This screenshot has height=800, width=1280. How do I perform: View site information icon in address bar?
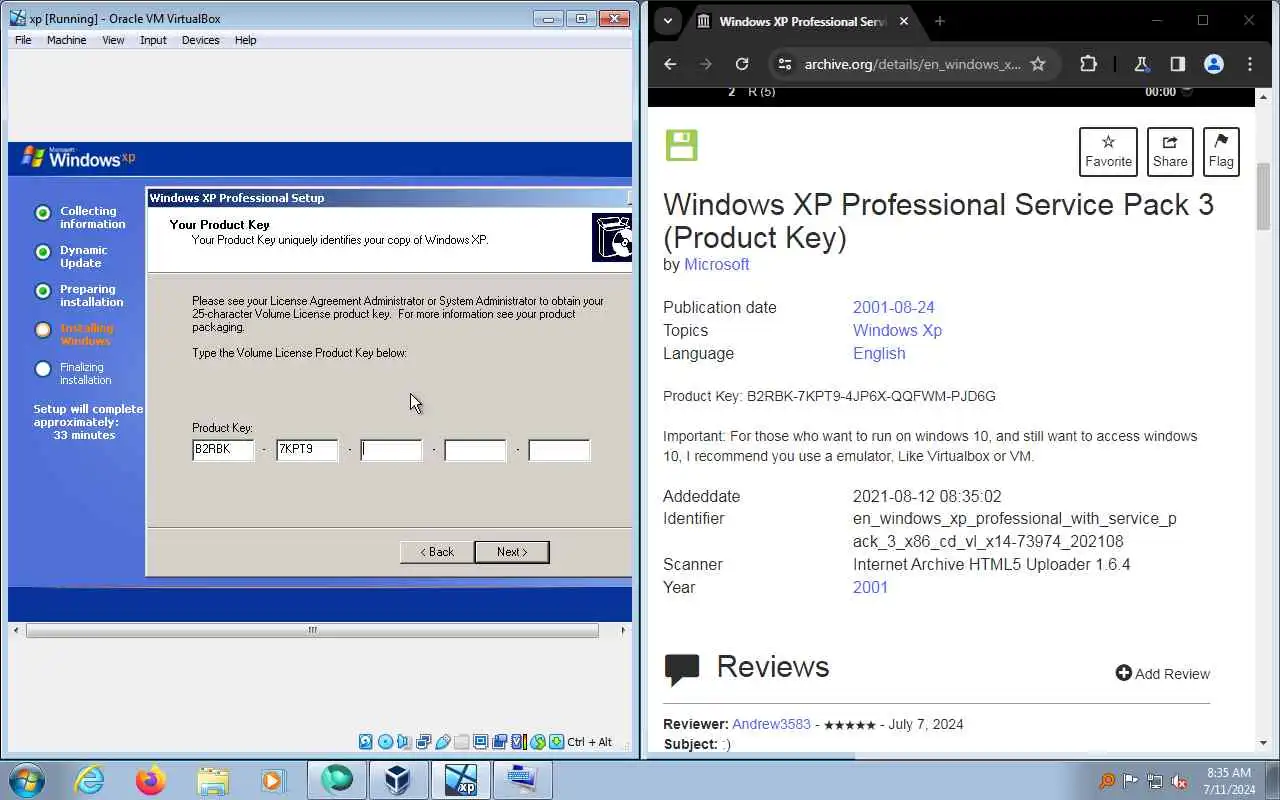[786, 64]
